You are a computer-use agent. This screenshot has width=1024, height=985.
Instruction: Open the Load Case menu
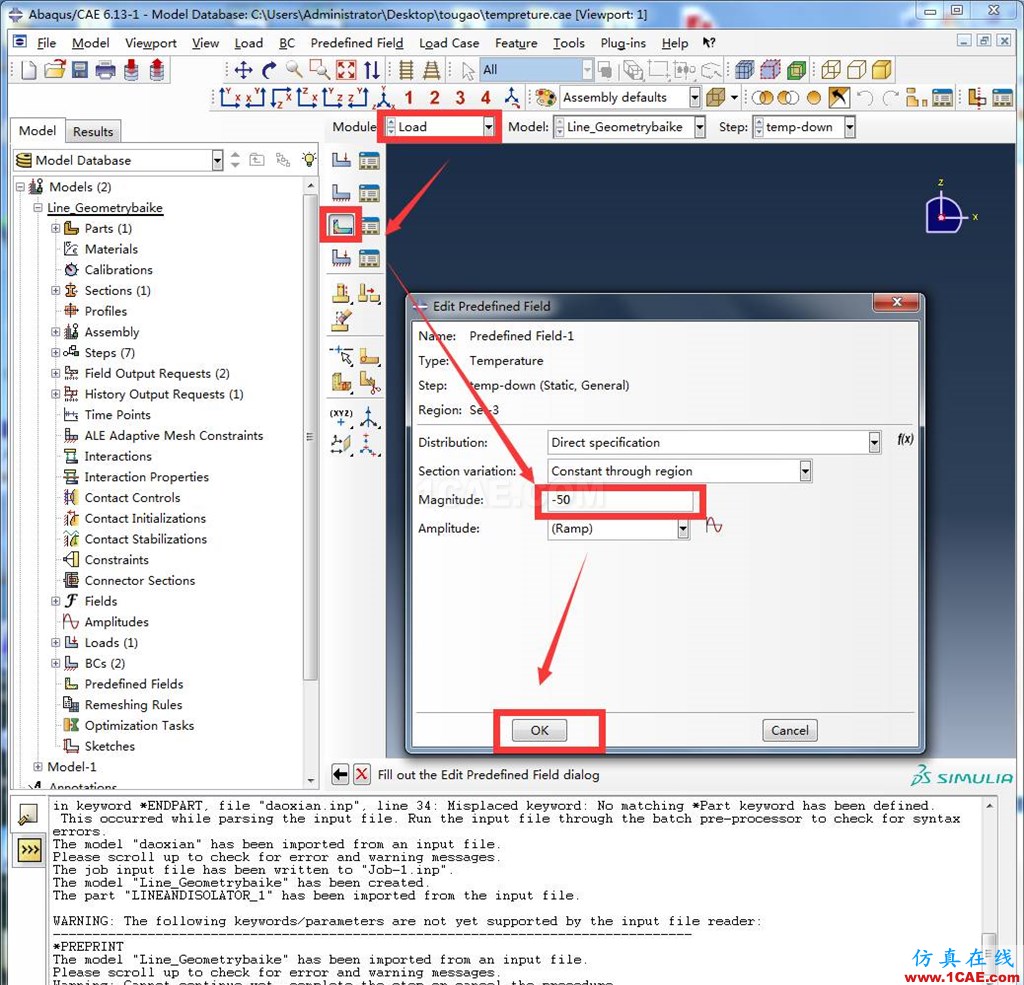pos(449,43)
